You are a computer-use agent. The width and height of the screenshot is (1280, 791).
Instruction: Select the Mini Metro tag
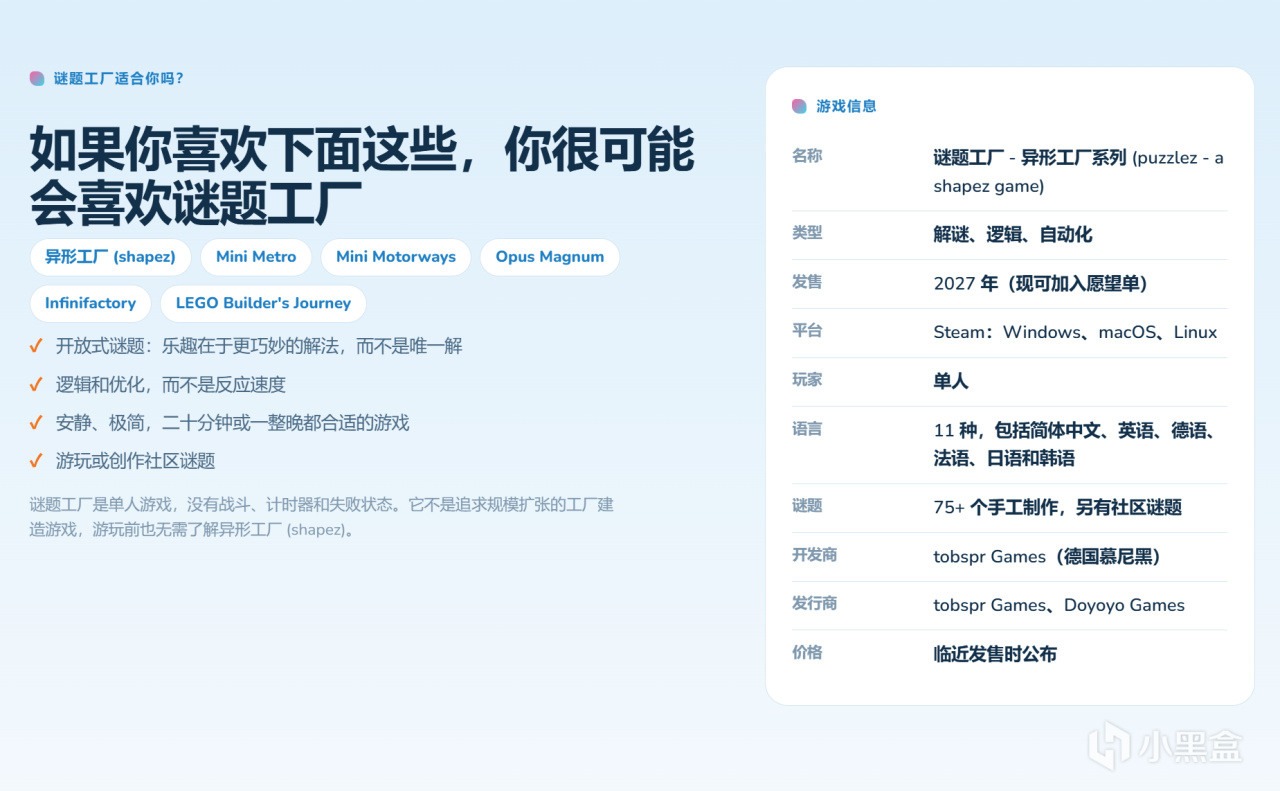(256, 257)
